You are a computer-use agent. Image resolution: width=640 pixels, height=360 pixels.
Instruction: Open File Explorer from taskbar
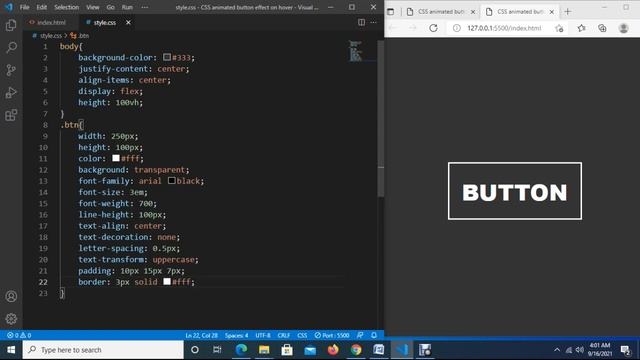(264, 350)
